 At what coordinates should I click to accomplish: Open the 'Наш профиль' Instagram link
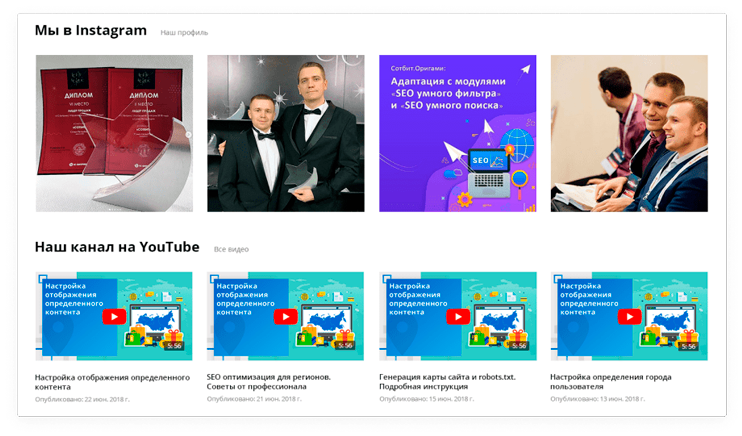click(184, 33)
